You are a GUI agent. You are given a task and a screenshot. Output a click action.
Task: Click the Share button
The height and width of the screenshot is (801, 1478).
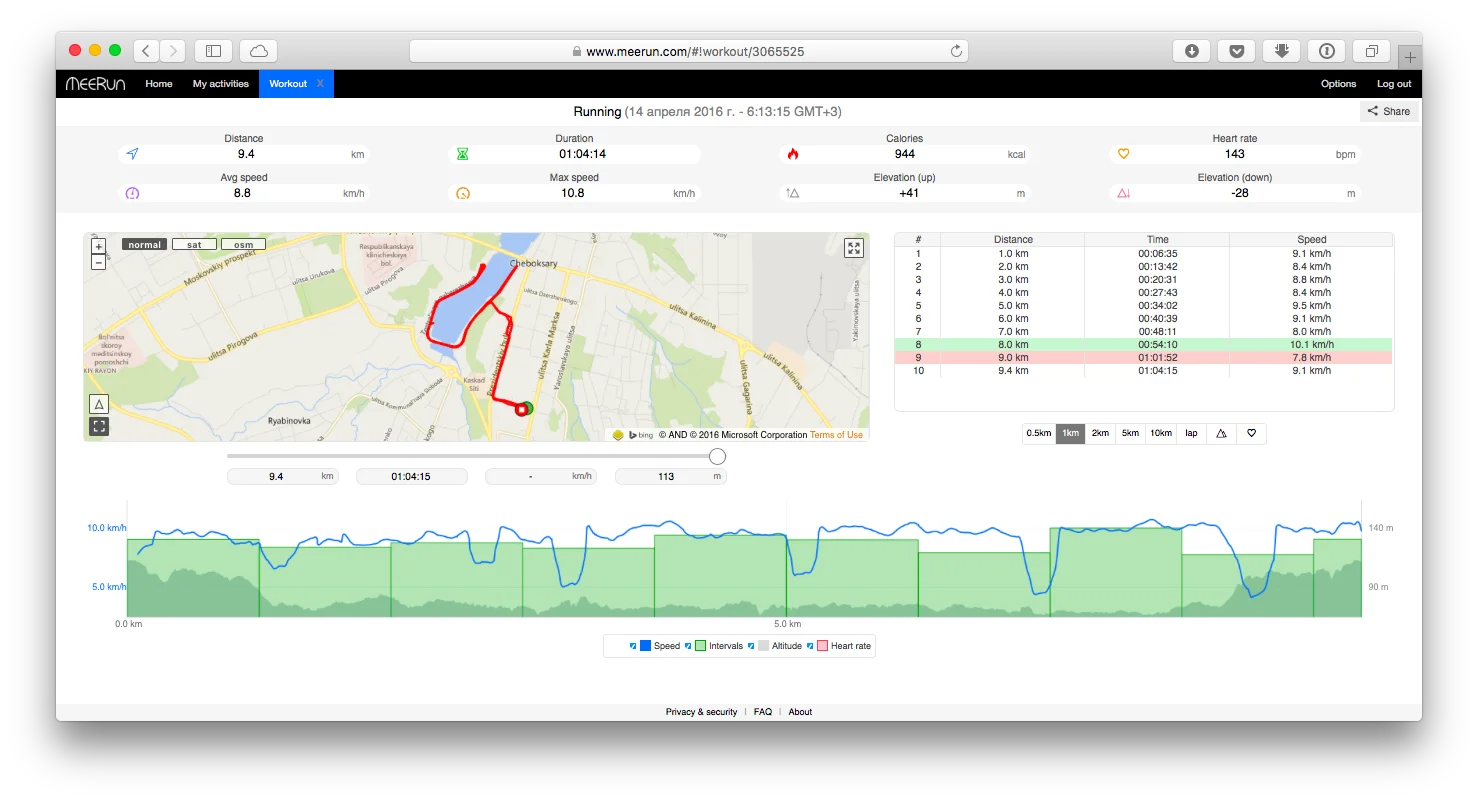point(1388,111)
